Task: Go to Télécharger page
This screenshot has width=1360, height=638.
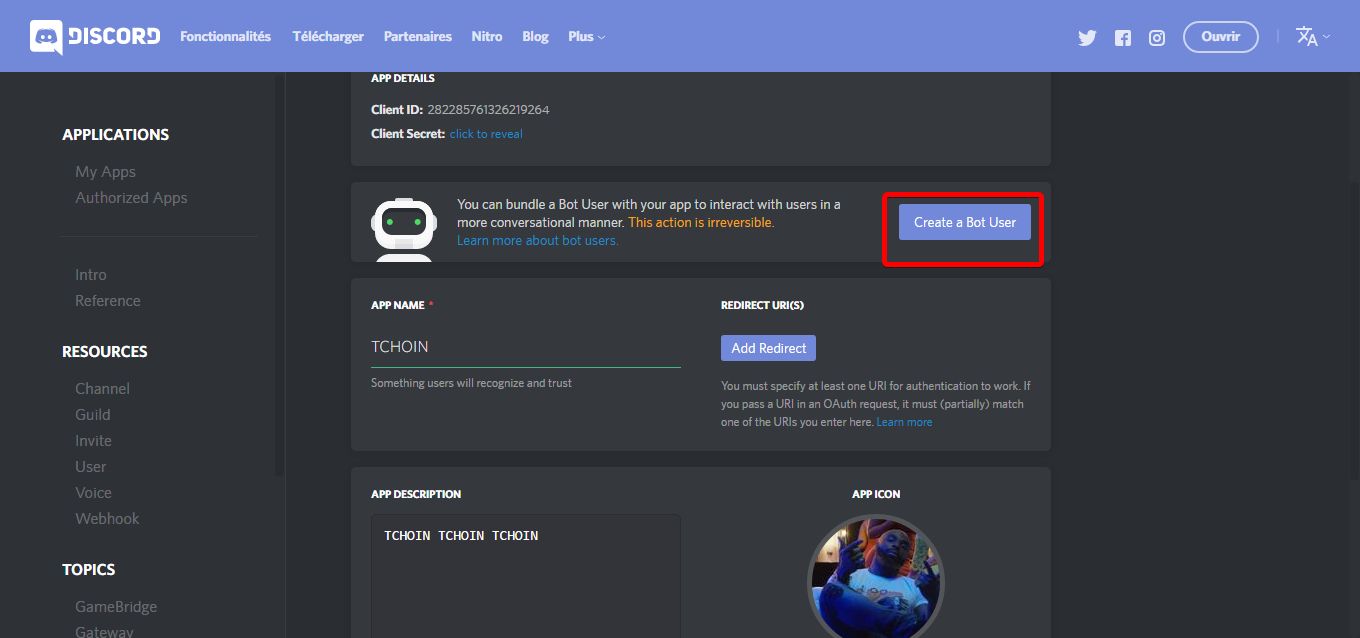Action: pos(328,36)
